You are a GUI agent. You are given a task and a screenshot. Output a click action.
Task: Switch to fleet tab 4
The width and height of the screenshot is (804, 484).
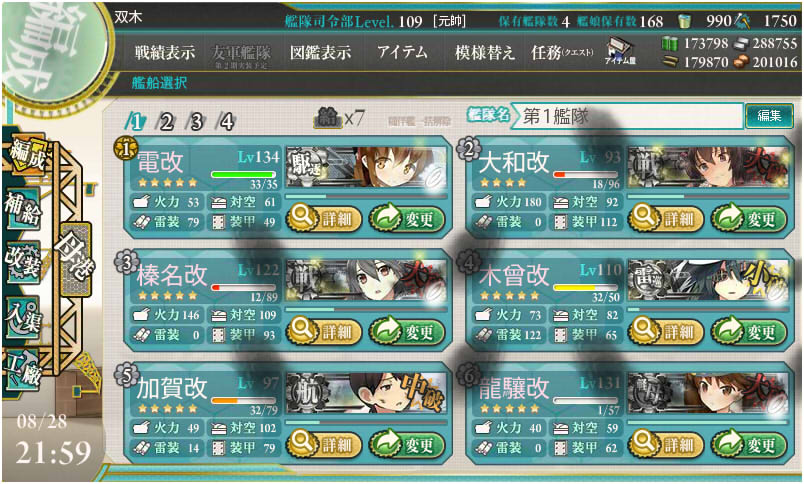[226, 122]
